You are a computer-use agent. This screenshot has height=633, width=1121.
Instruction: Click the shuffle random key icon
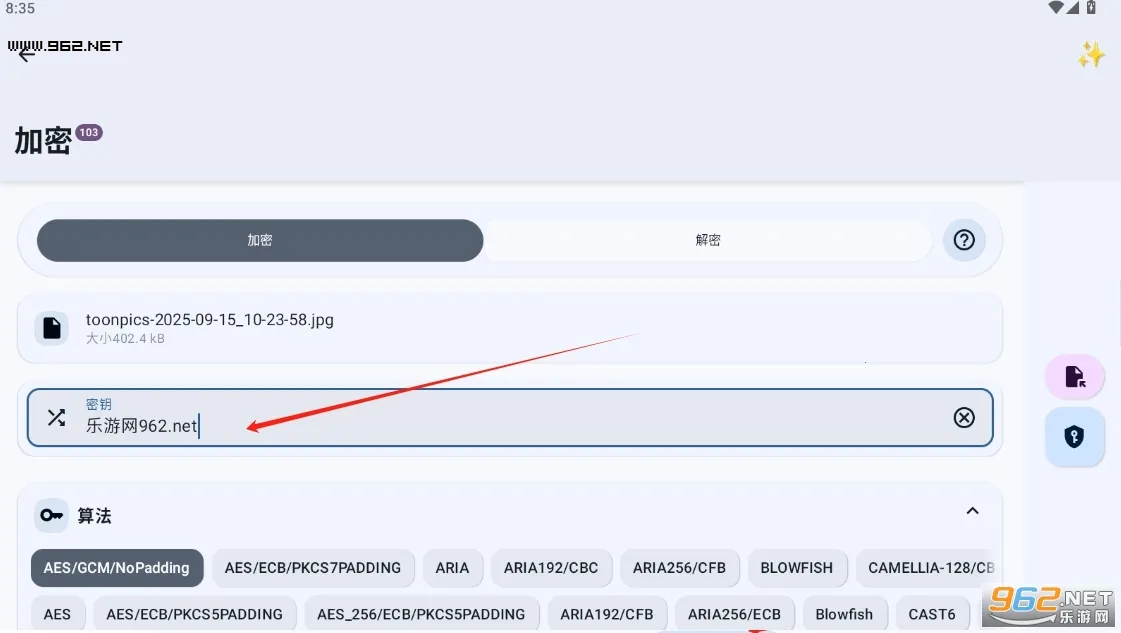pos(56,417)
